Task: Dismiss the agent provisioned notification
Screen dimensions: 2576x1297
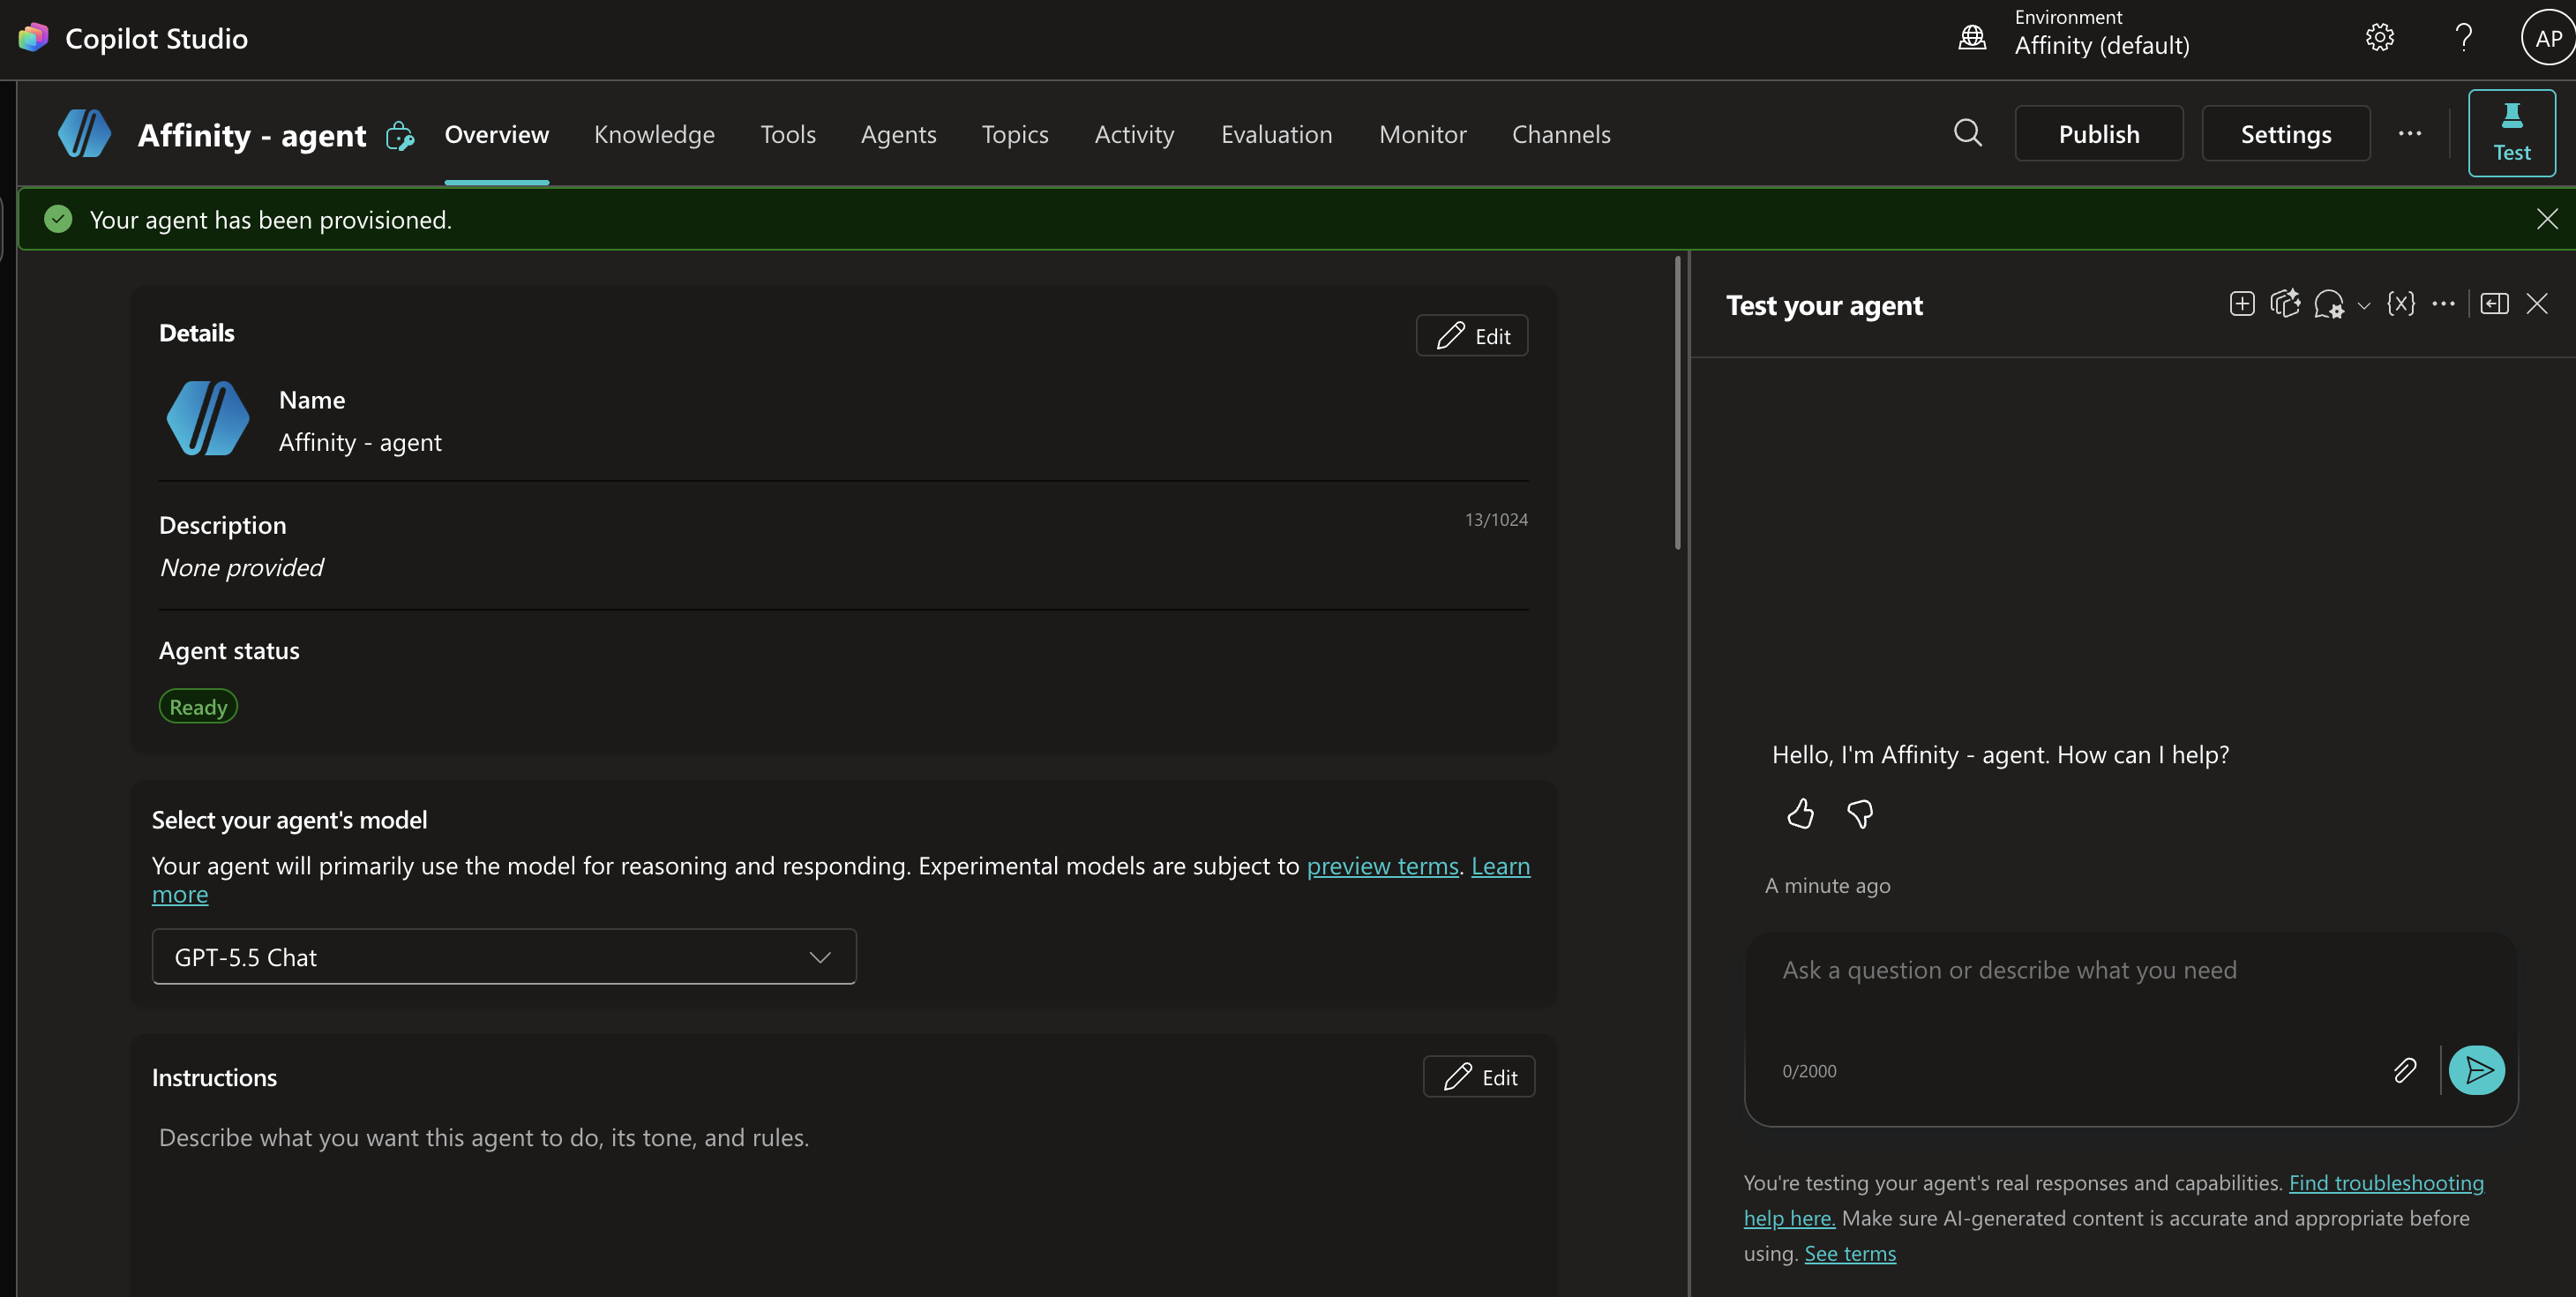Action: pos(2547,219)
